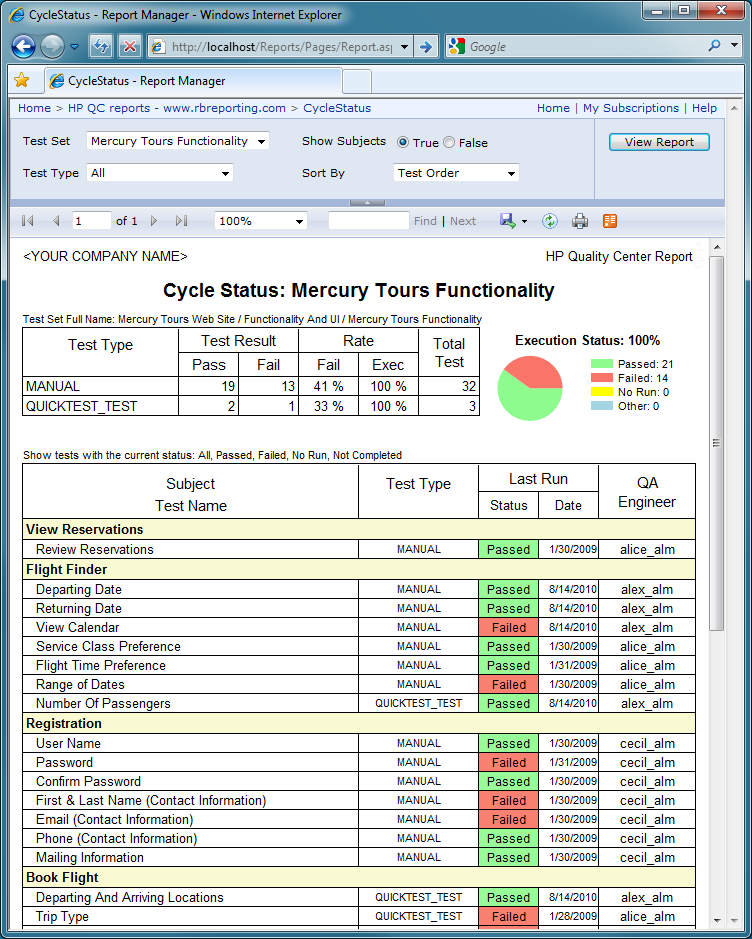This screenshot has width=752, height=939.
Task: Click the Find text input field
Action: tap(368, 221)
